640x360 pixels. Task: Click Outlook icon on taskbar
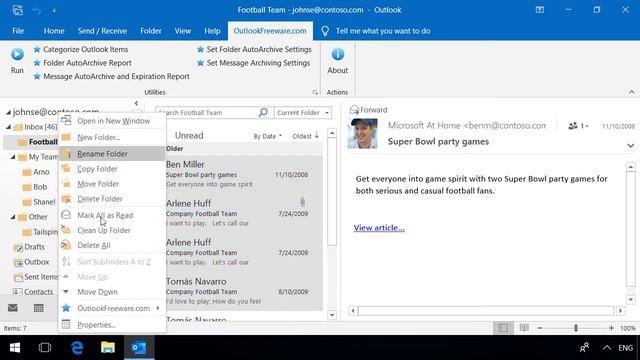point(139,347)
